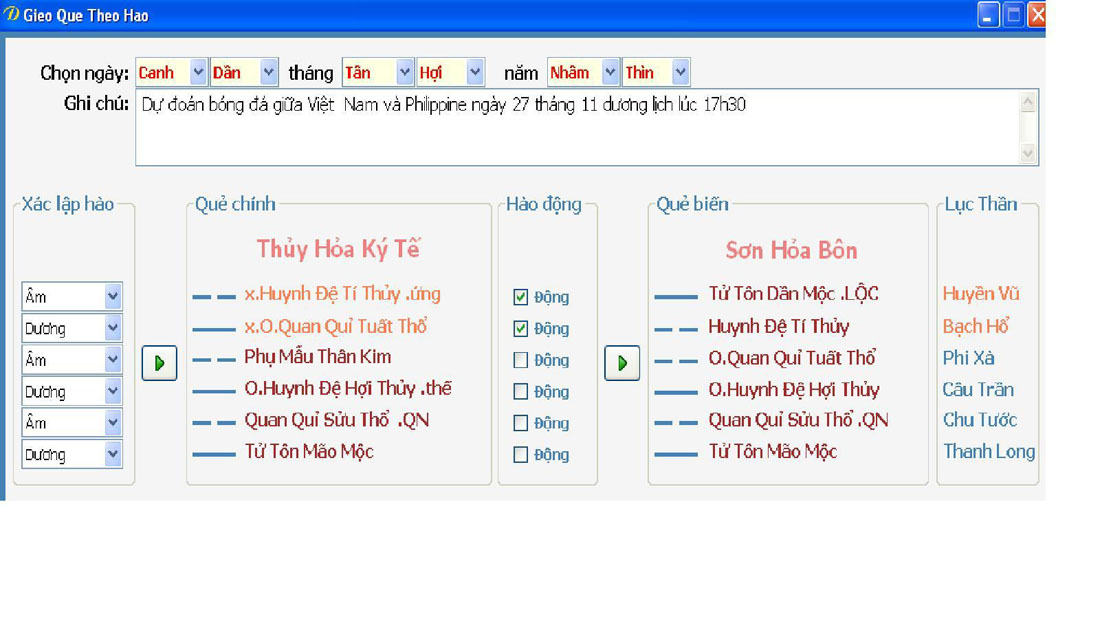Open the Nhâm year stem dropdown
1100x619 pixels.
click(610, 72)
